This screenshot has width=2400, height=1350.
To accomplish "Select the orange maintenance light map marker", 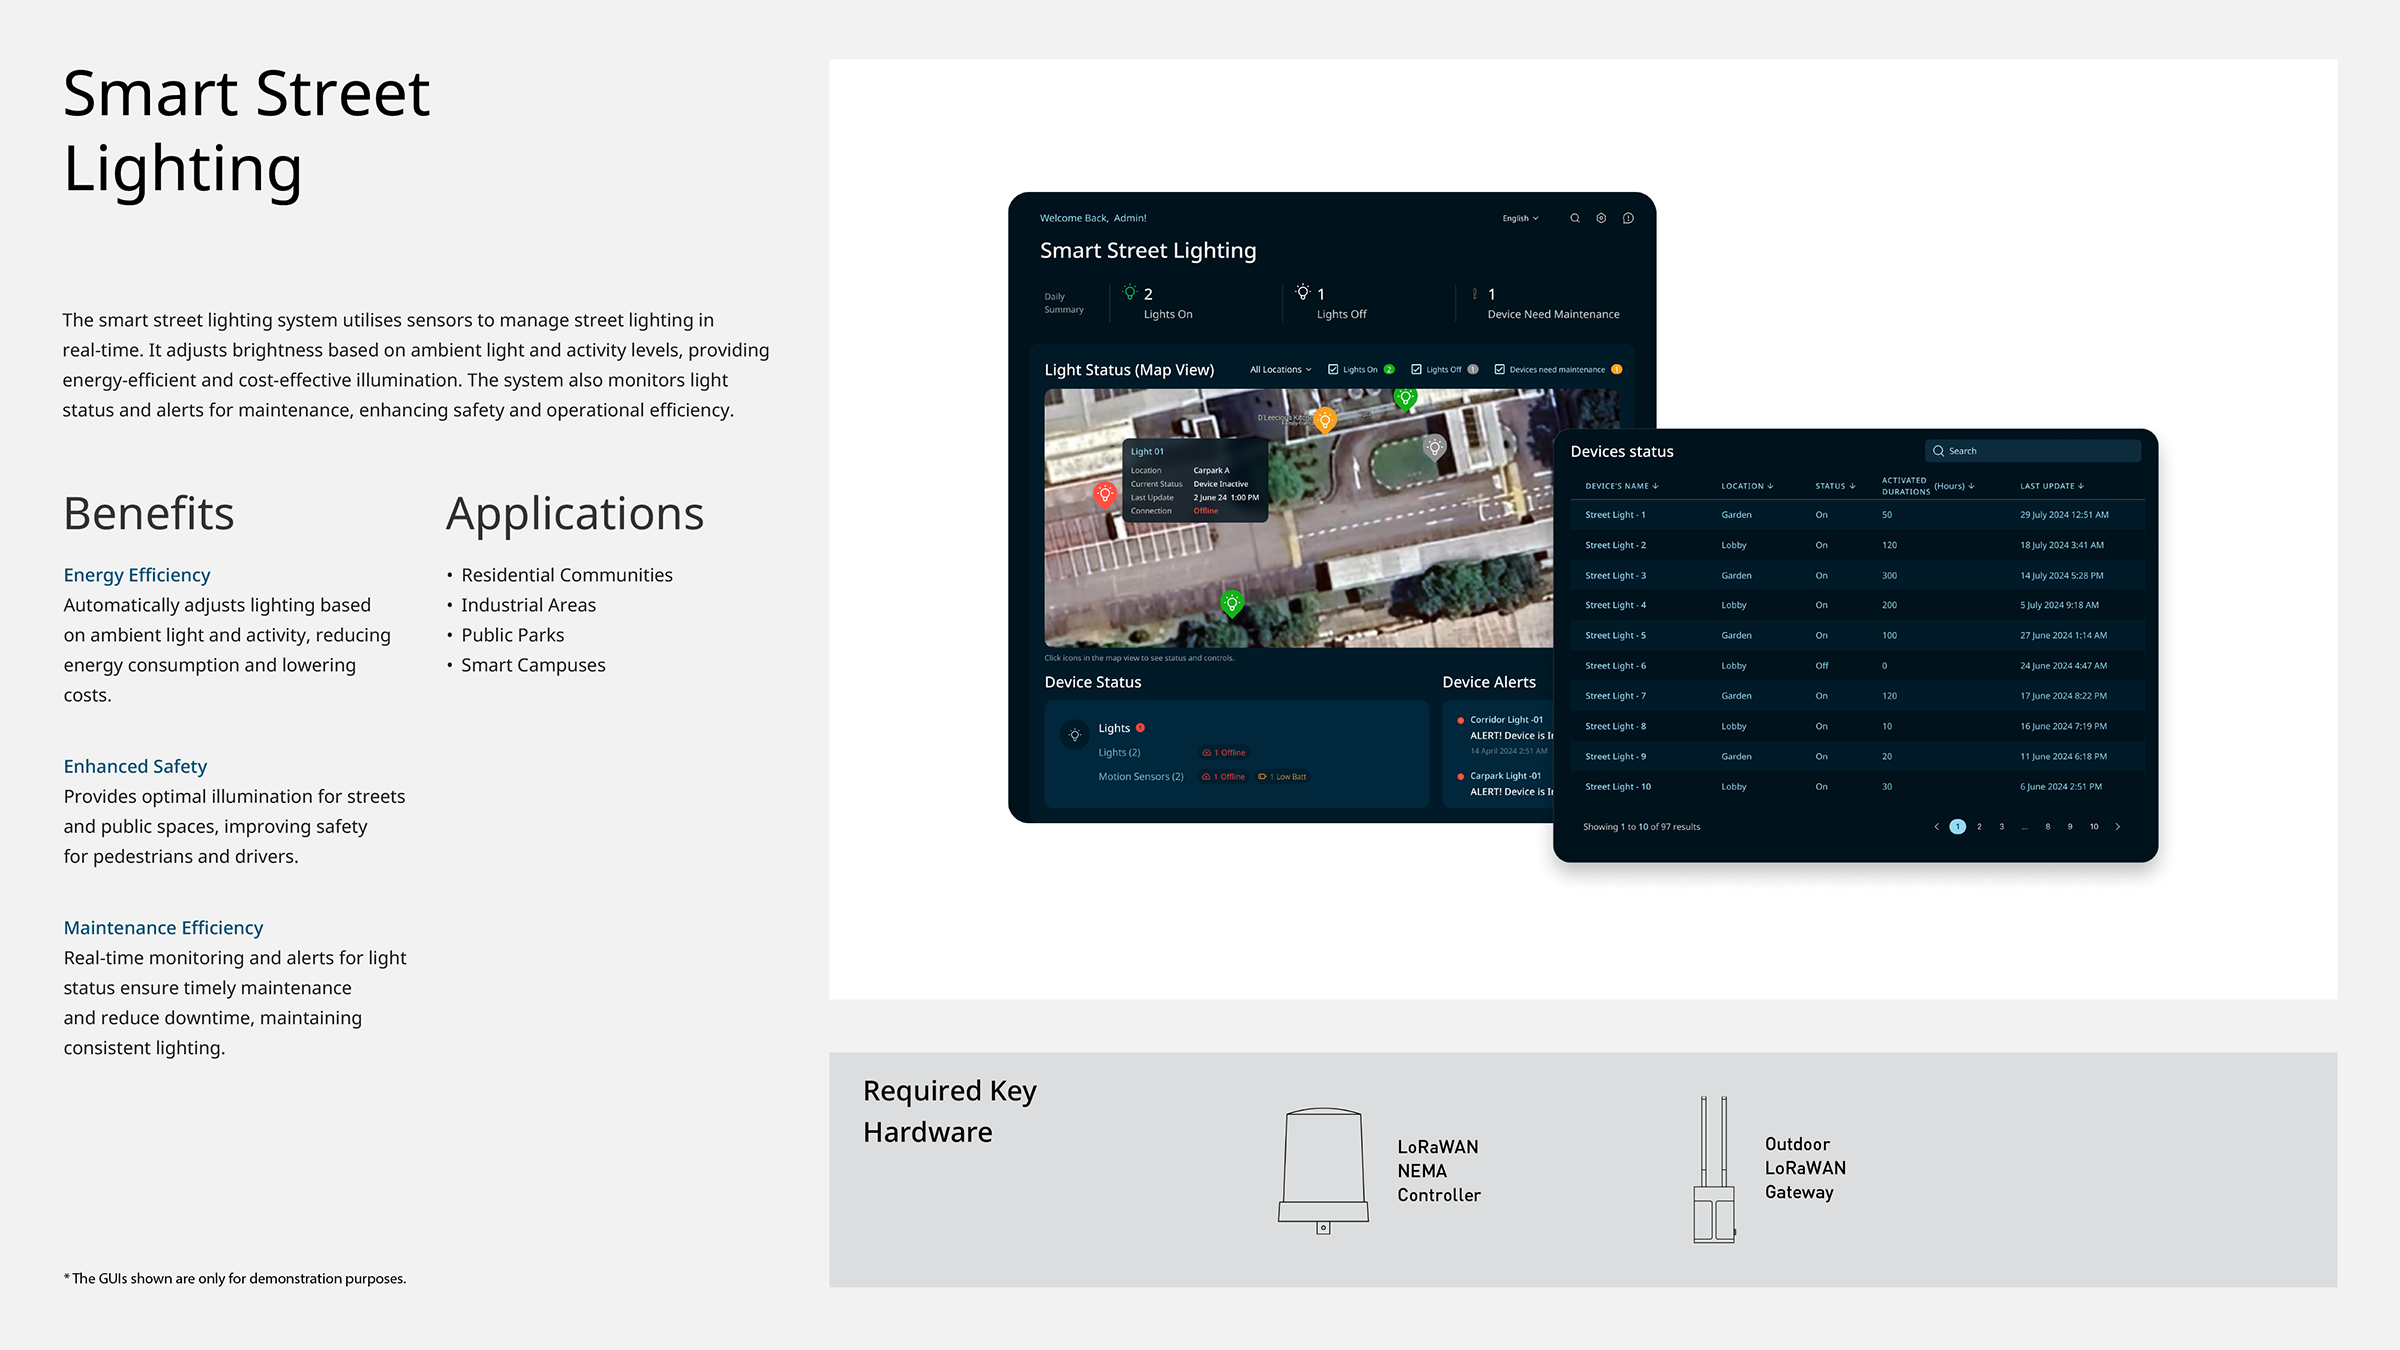I will (x=1325, y=420).
